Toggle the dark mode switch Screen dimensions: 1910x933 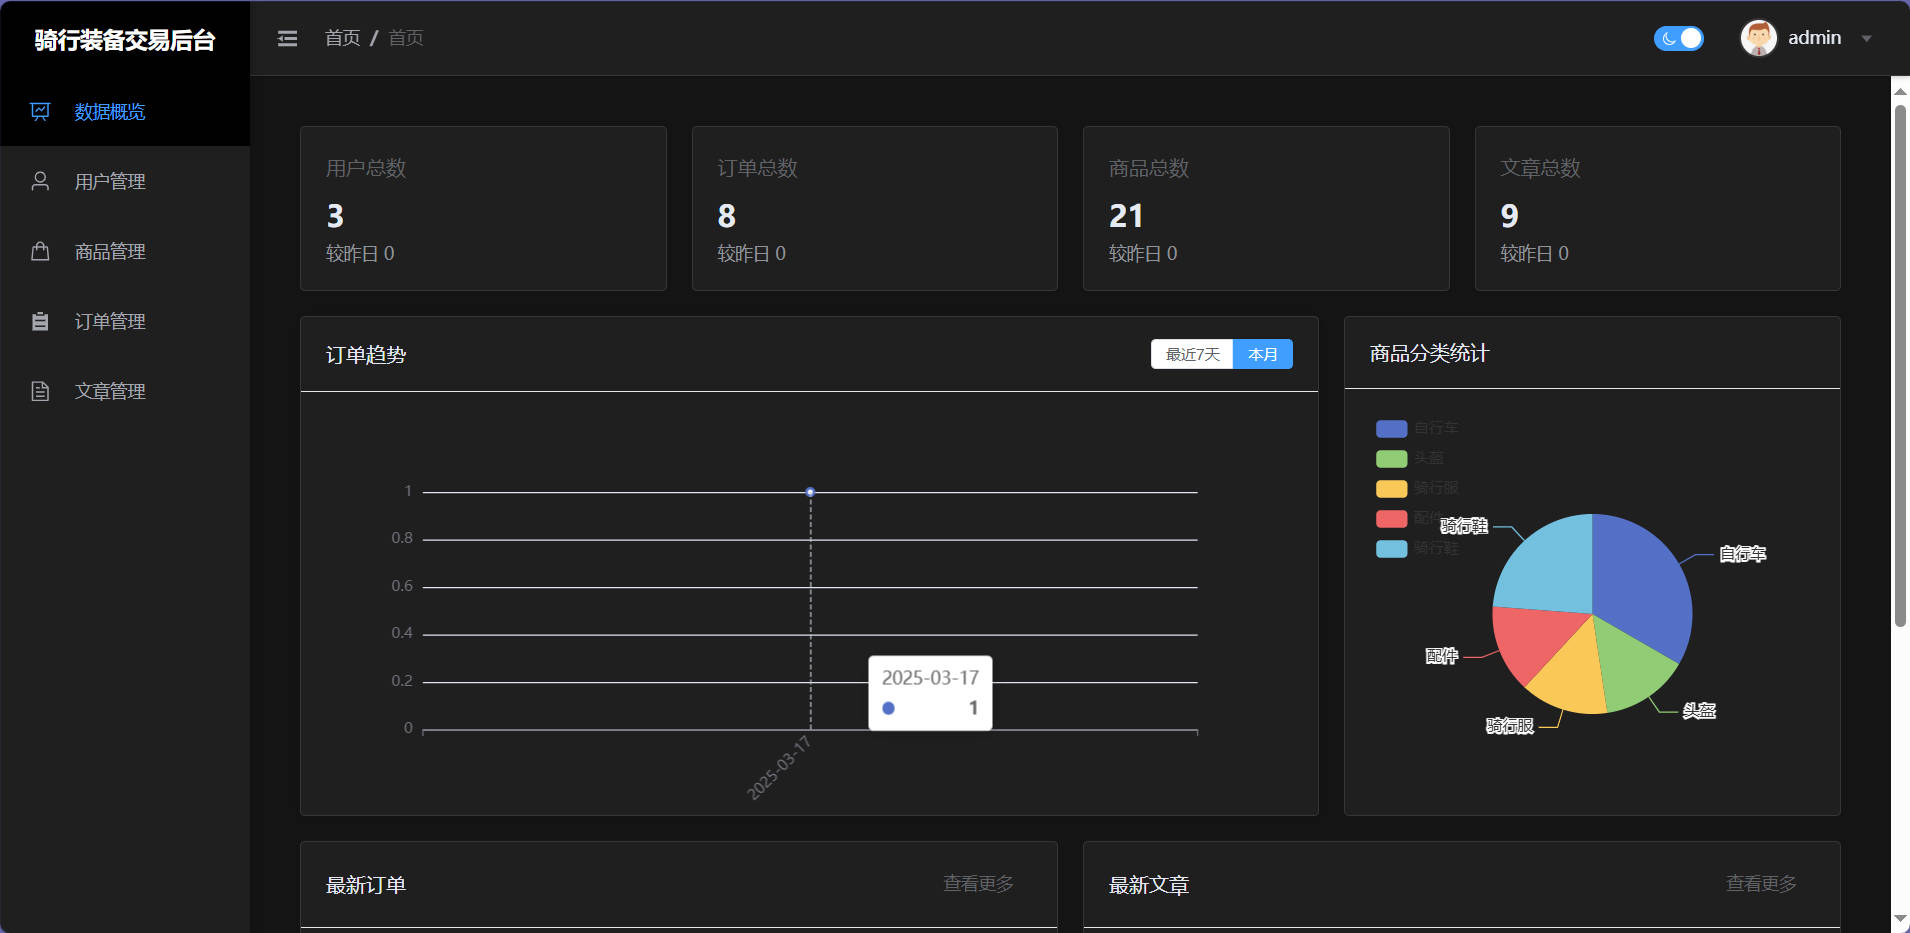1678,38
